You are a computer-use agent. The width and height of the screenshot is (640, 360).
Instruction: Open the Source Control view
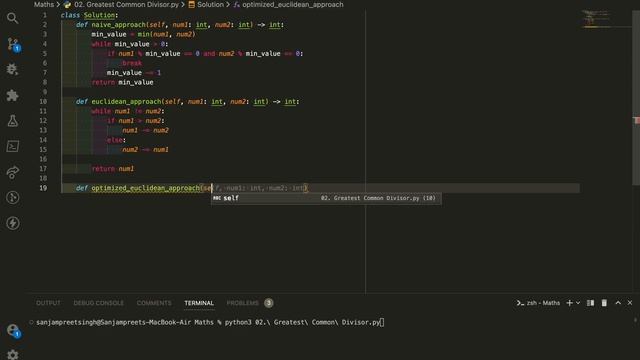pyautogui.click(x=13, y=44)
